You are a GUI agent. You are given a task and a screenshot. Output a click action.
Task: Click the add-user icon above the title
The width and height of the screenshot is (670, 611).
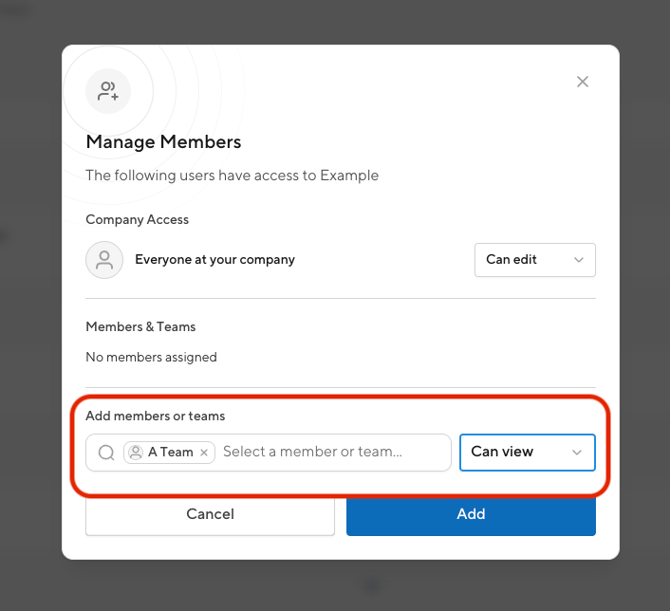click(108, 91)
